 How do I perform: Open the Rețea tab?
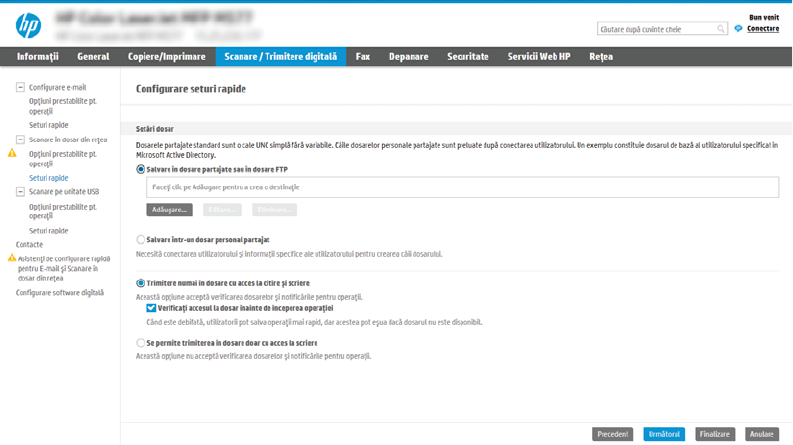(x=601, y=57)
